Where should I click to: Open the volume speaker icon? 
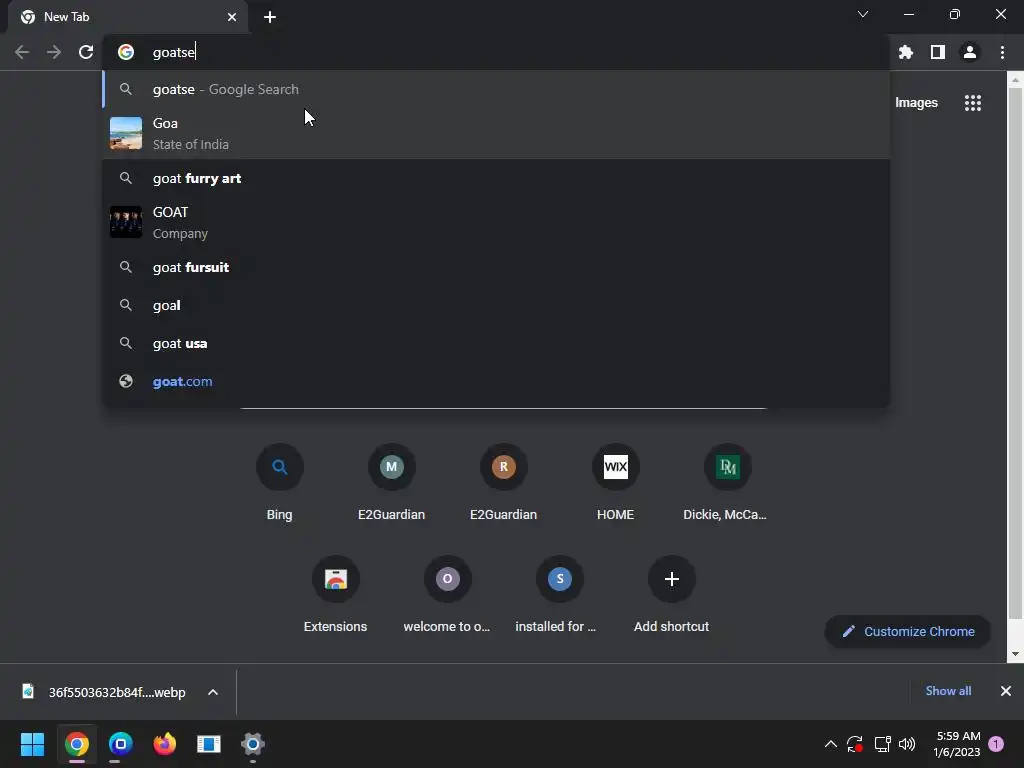[x=907, y=744]
